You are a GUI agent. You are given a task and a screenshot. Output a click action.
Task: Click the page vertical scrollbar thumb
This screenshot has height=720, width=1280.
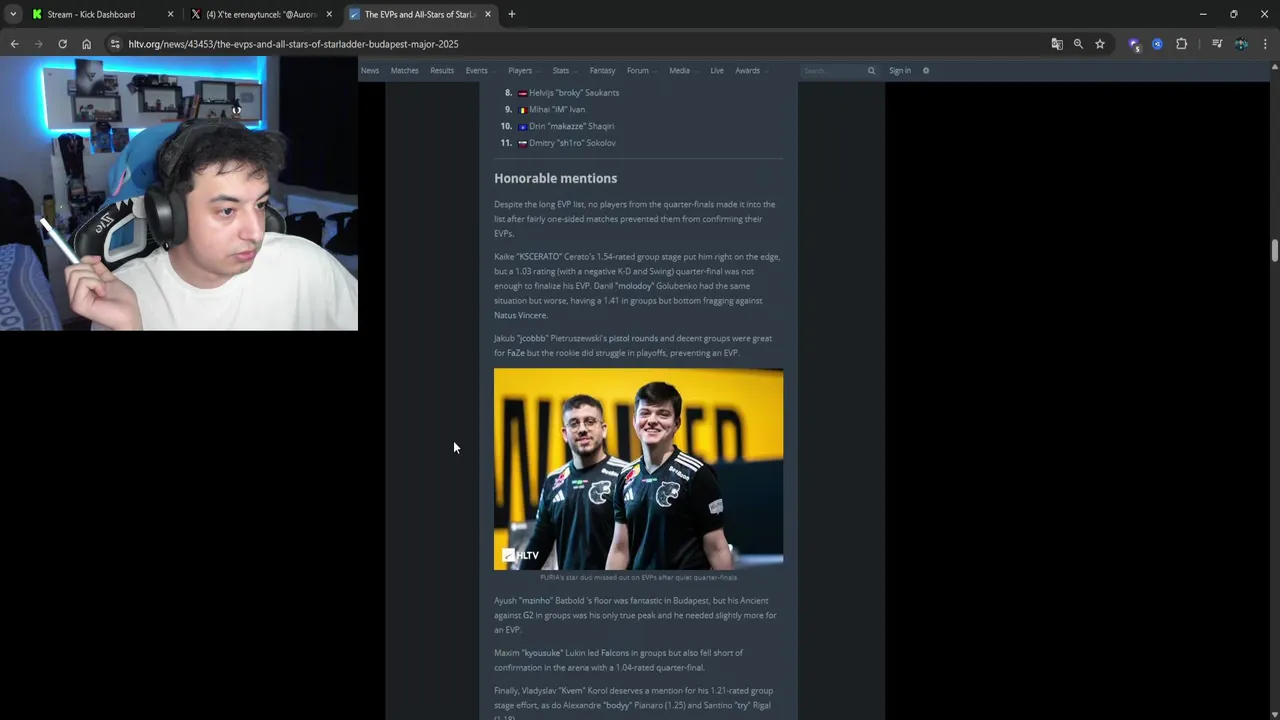1275,251
